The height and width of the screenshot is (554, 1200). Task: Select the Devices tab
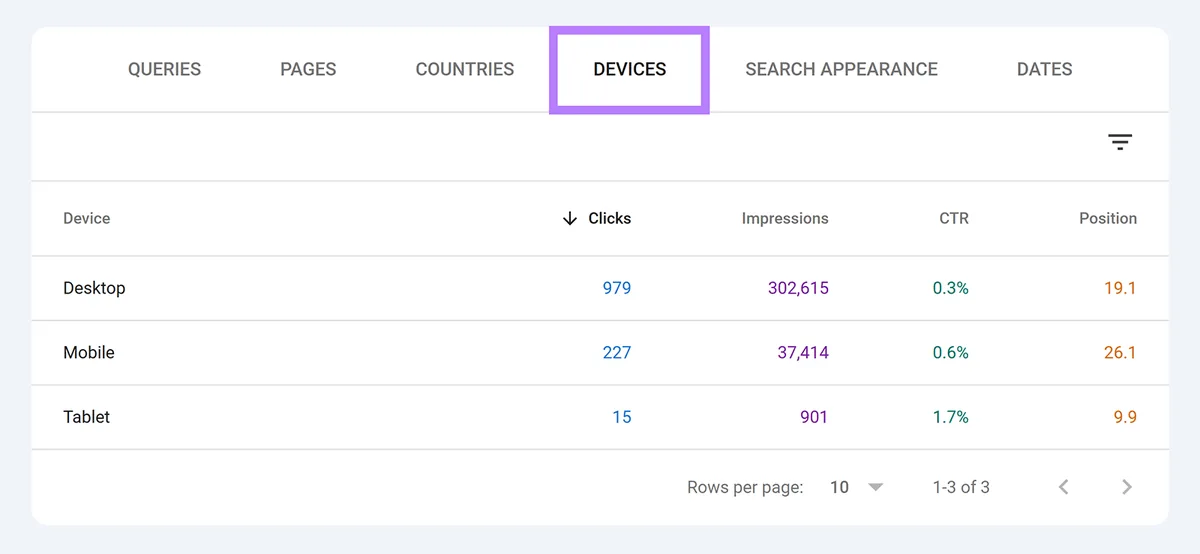click(x=630, y=69)
